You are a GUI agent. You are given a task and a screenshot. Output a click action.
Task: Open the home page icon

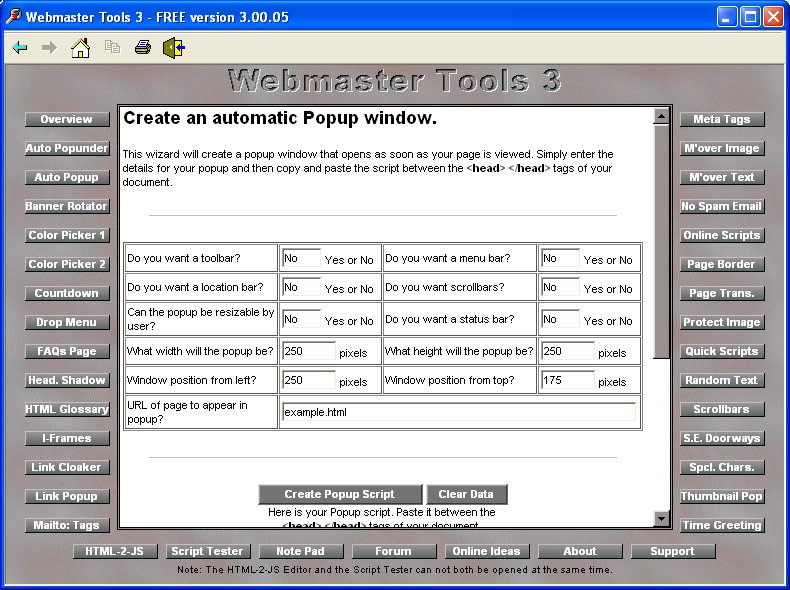click(x=80, y=48)
